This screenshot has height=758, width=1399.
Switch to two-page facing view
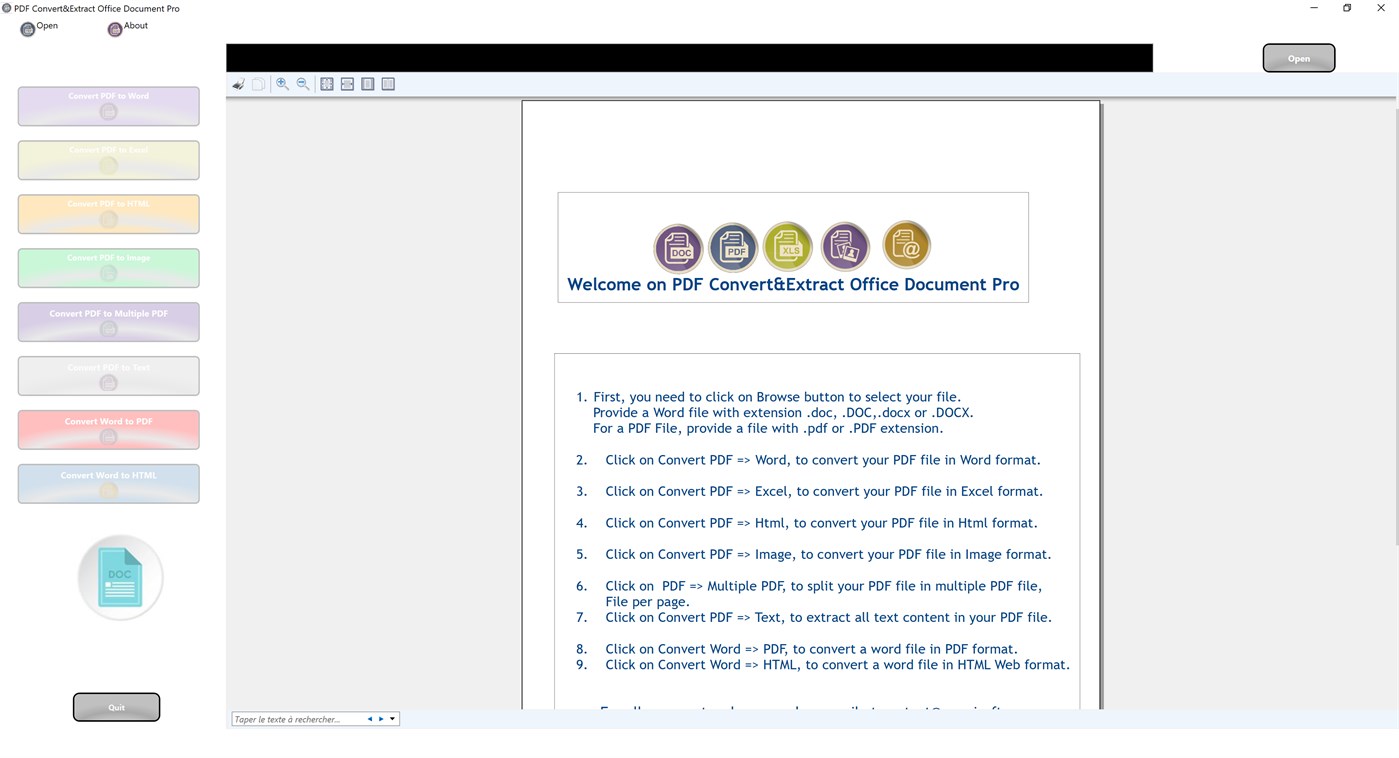tap(388, 83)
